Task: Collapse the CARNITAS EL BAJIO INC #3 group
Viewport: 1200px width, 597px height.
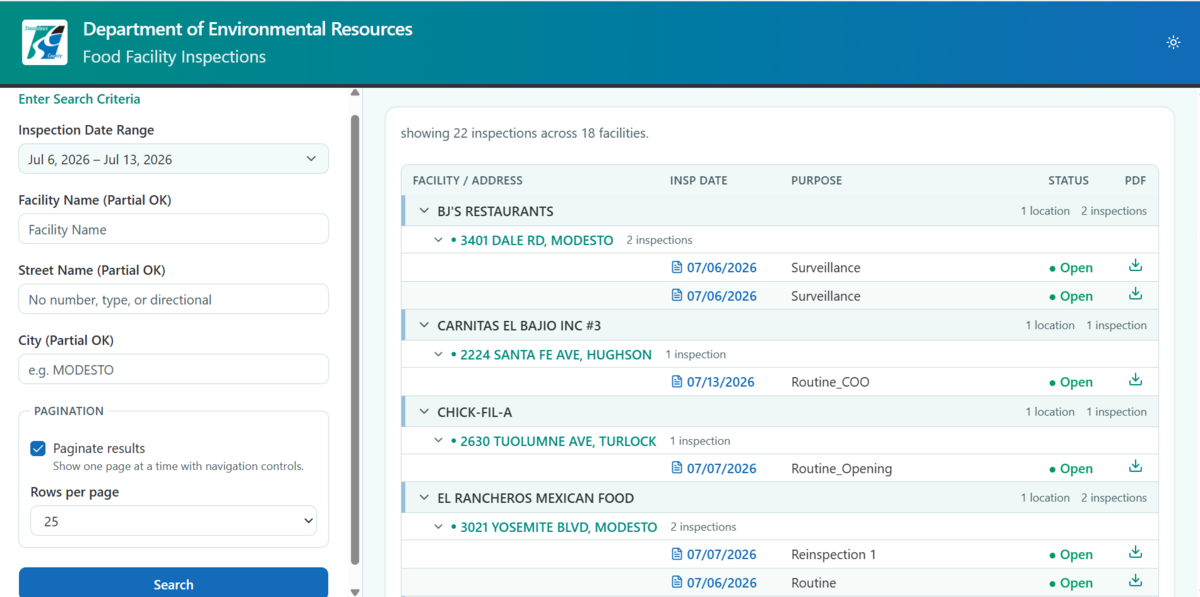Action: click(424, 325)
